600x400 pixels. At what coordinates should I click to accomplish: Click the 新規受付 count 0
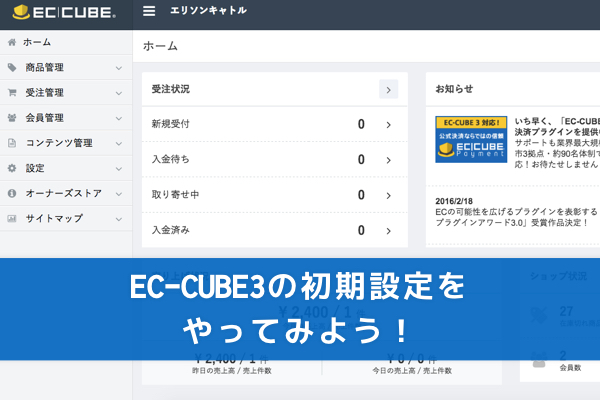(x=361, y=124)
